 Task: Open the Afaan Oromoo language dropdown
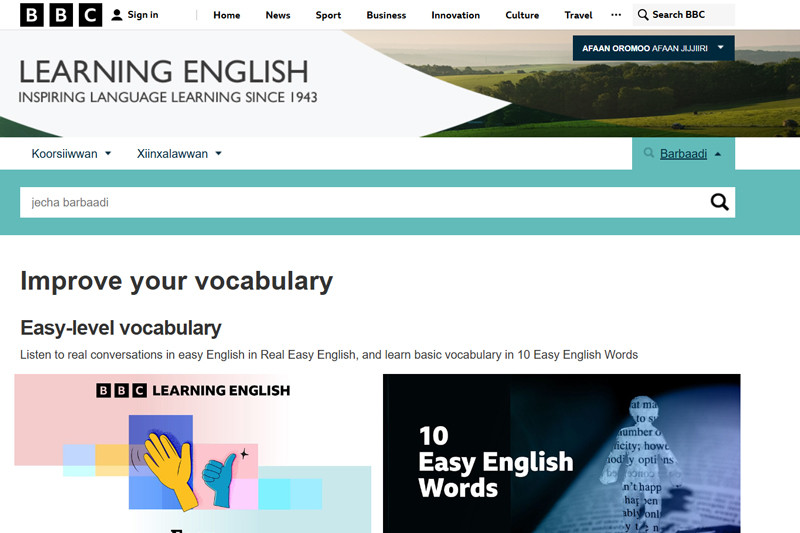[x=654, y=48]
